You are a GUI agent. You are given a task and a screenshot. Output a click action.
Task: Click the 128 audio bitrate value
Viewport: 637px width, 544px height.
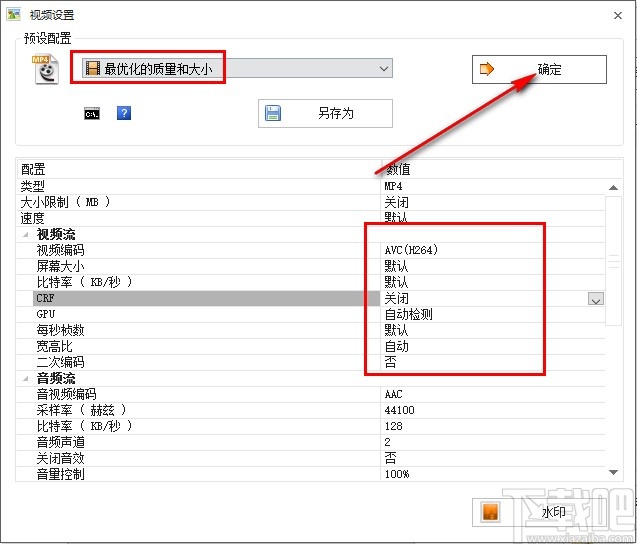(x=393, y=426)
